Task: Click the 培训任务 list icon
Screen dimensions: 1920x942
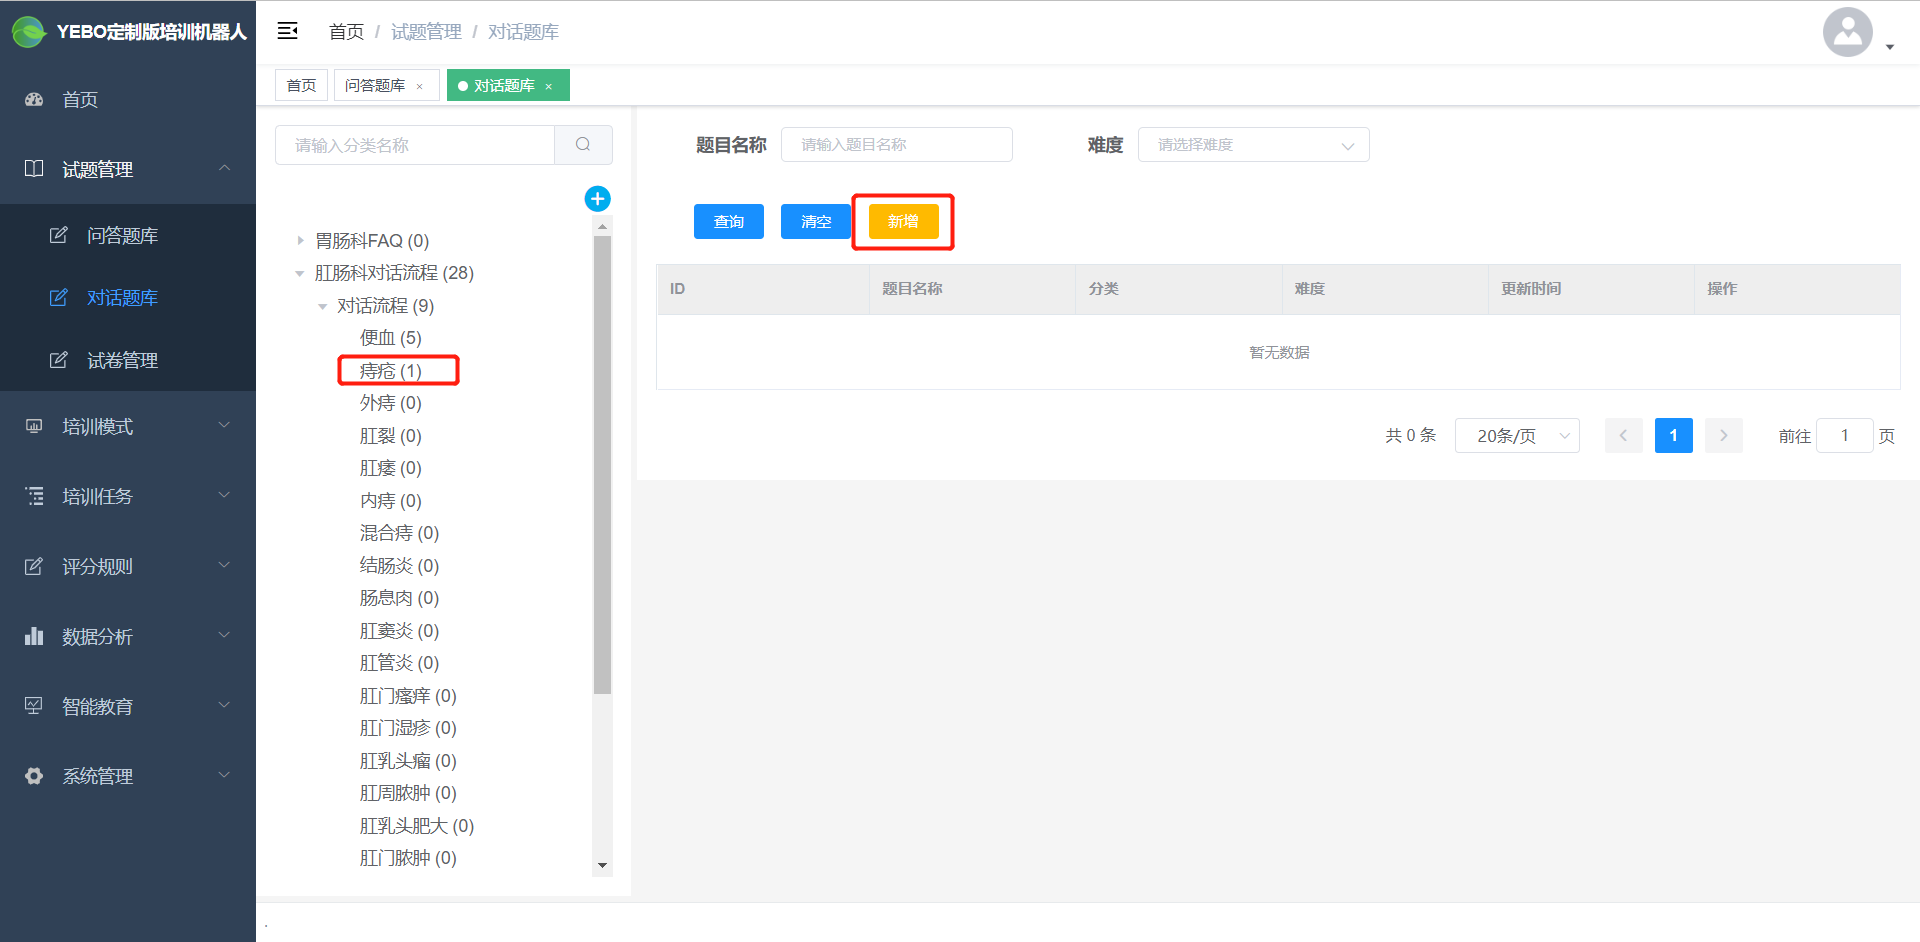Action: [x=34, y=496]
